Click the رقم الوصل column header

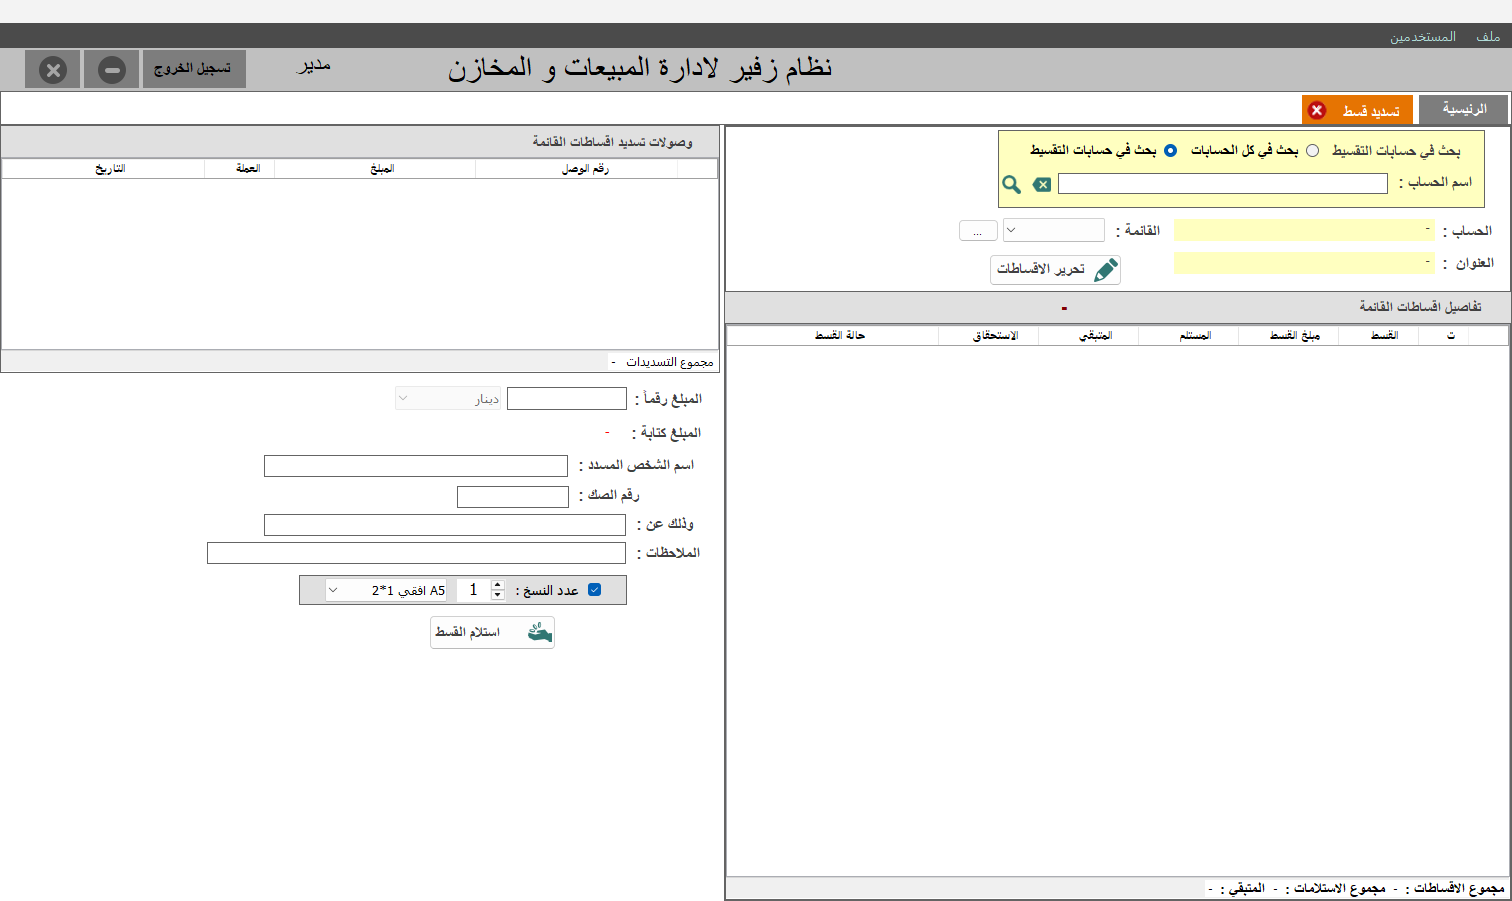tap(585, 169)
